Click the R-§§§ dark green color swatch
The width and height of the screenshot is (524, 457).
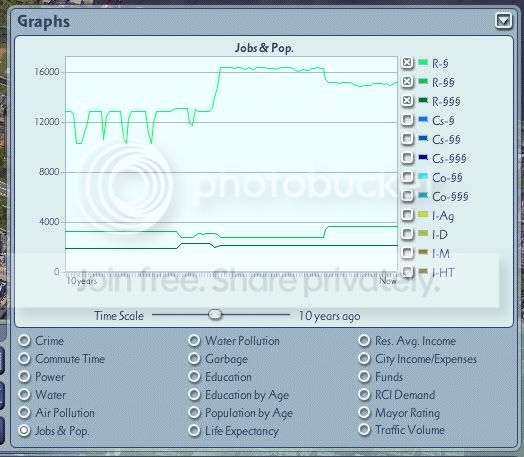tap(423, 100)
